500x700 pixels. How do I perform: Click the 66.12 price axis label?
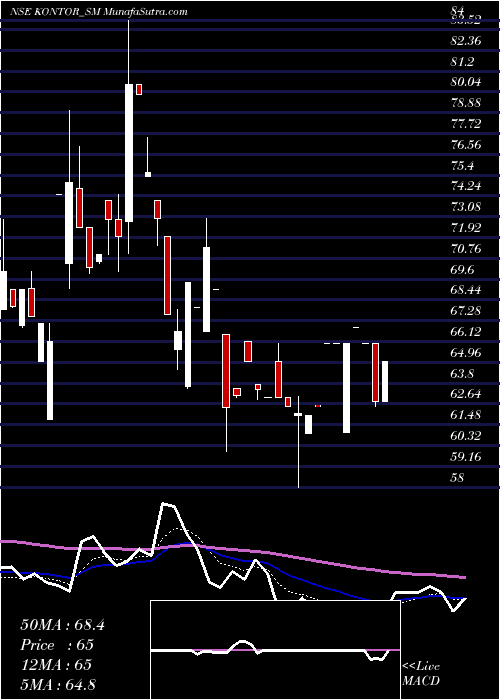tap(466, 332)
